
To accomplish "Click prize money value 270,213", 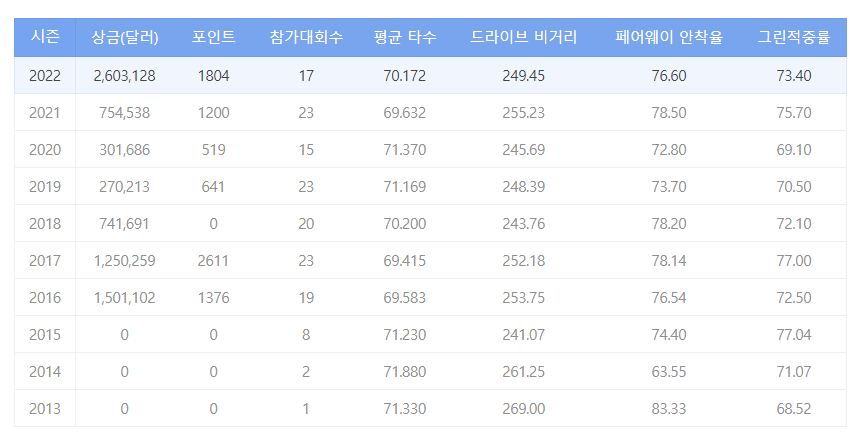I will (x=124, y=187).
